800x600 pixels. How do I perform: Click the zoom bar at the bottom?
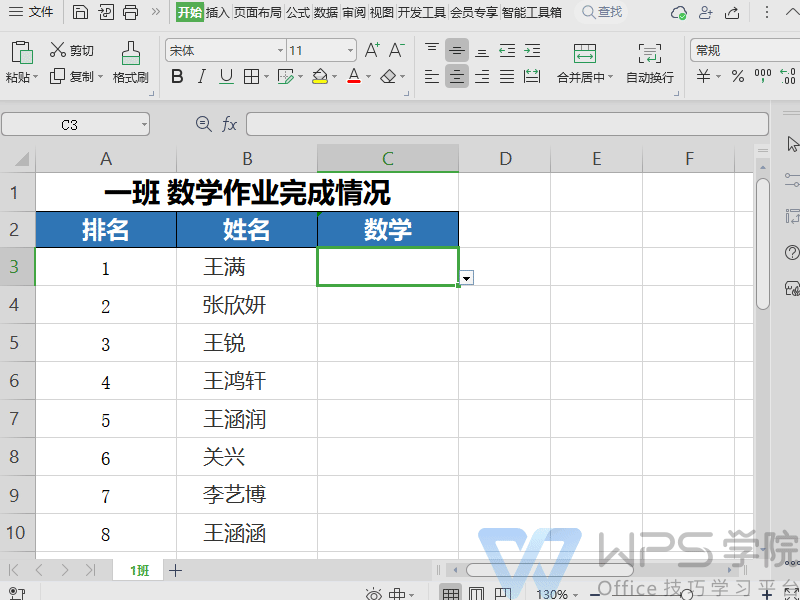(681, 594)
